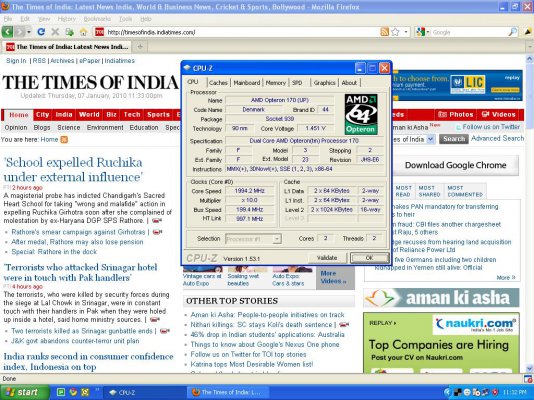Viewport: 534px width, 400px height.
Task: Click the AMD 64 Opteron logo in CPU-Z
Action: point(361,114)
